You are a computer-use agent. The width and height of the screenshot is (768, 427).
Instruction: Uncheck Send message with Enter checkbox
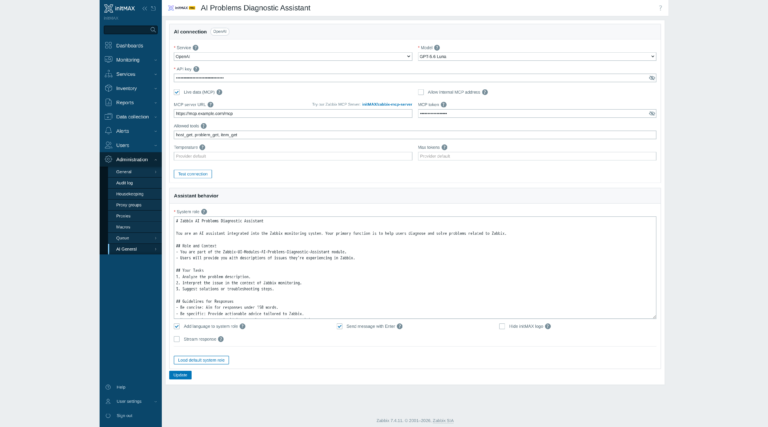339,326
